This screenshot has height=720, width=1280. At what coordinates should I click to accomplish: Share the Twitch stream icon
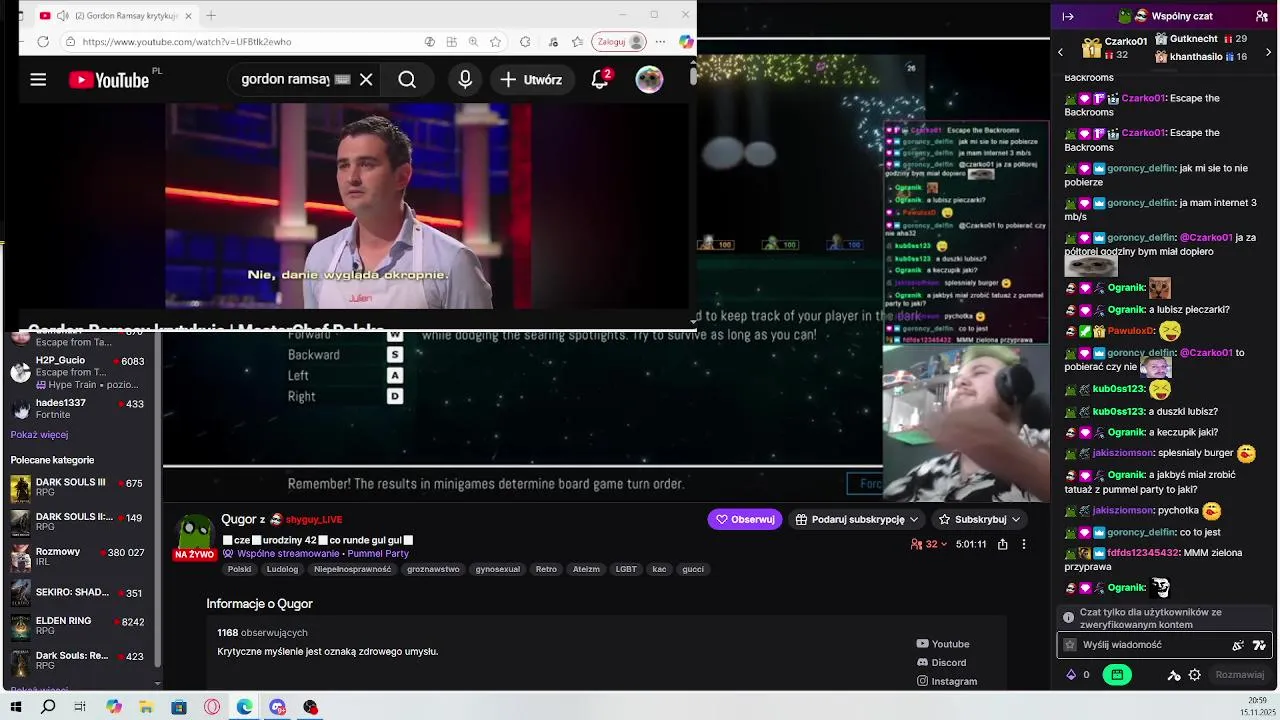point(1002,544)
